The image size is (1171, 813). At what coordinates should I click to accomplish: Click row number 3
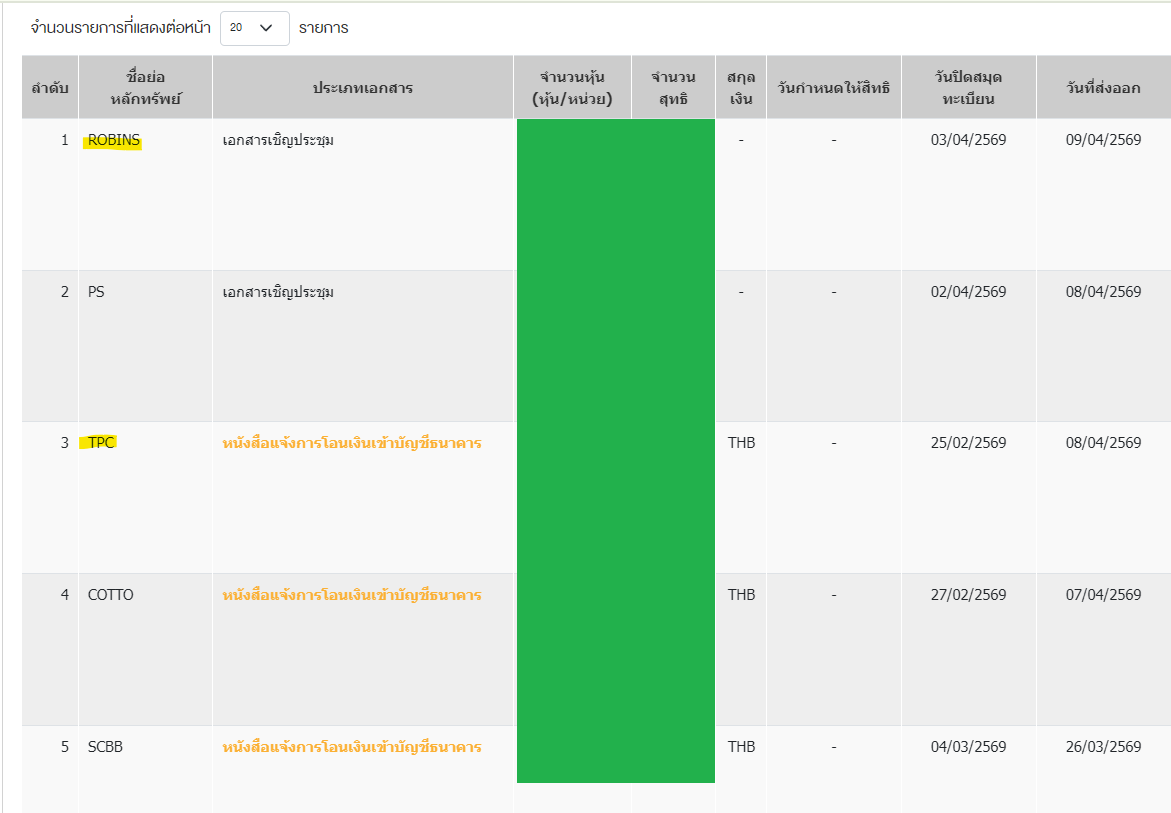65,443
